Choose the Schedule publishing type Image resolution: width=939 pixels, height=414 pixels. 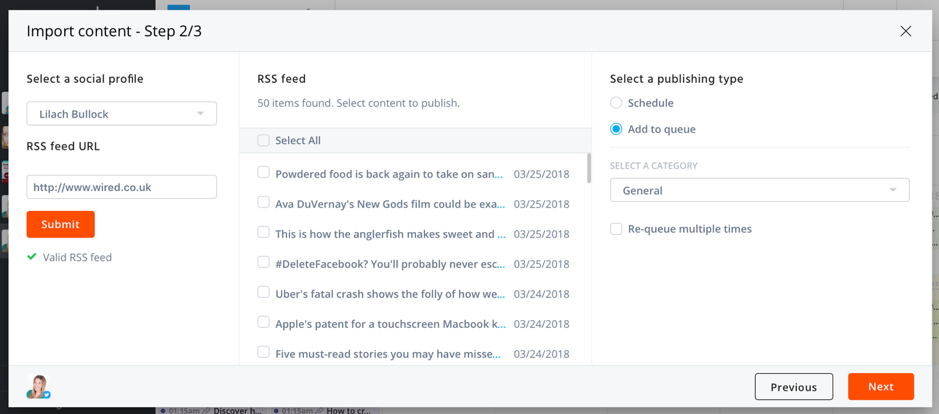click(x=616, y=103)
